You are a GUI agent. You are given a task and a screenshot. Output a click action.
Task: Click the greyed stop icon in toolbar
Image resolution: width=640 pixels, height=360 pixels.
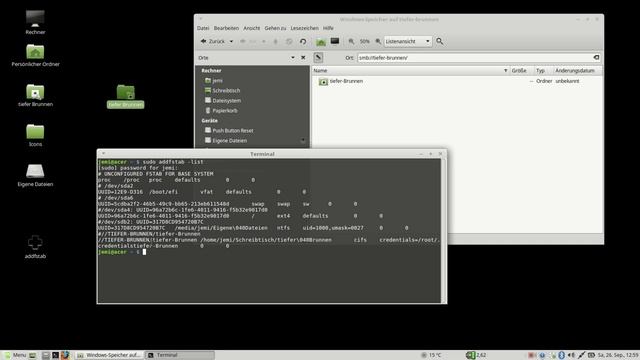tap(289, 41)
